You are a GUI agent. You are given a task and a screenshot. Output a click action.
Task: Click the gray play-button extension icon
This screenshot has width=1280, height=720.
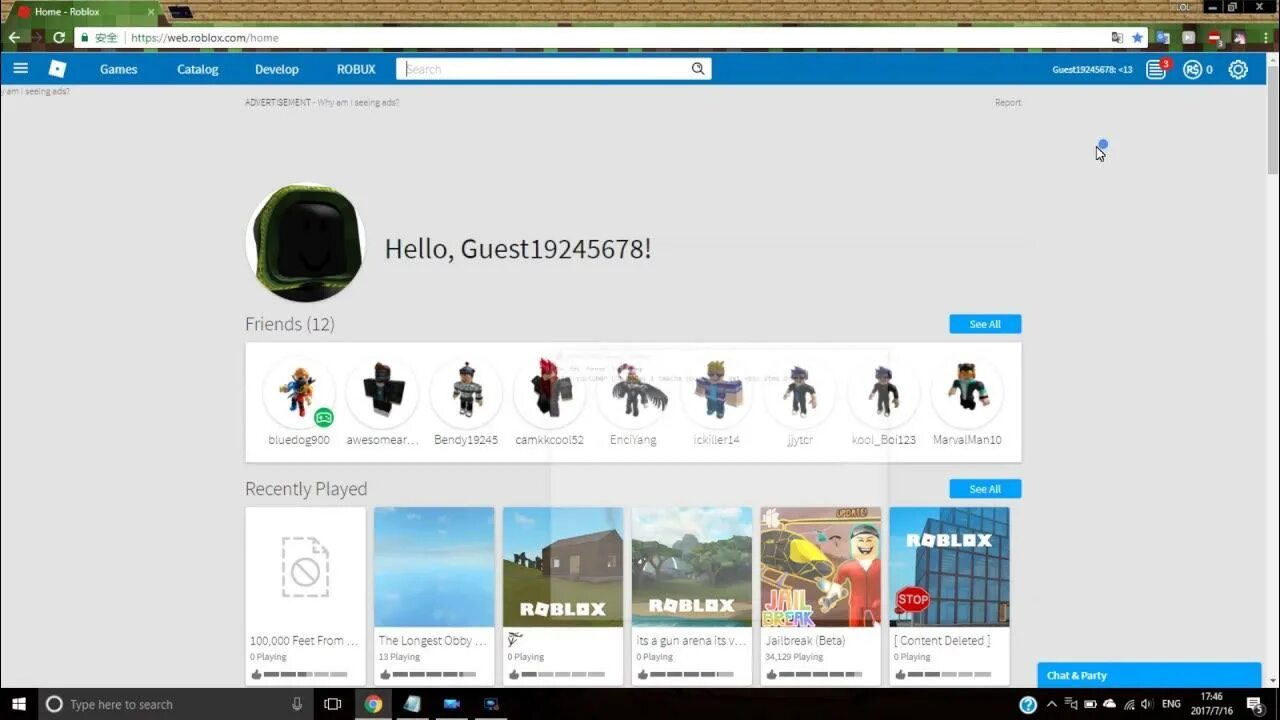(1188, 38)
